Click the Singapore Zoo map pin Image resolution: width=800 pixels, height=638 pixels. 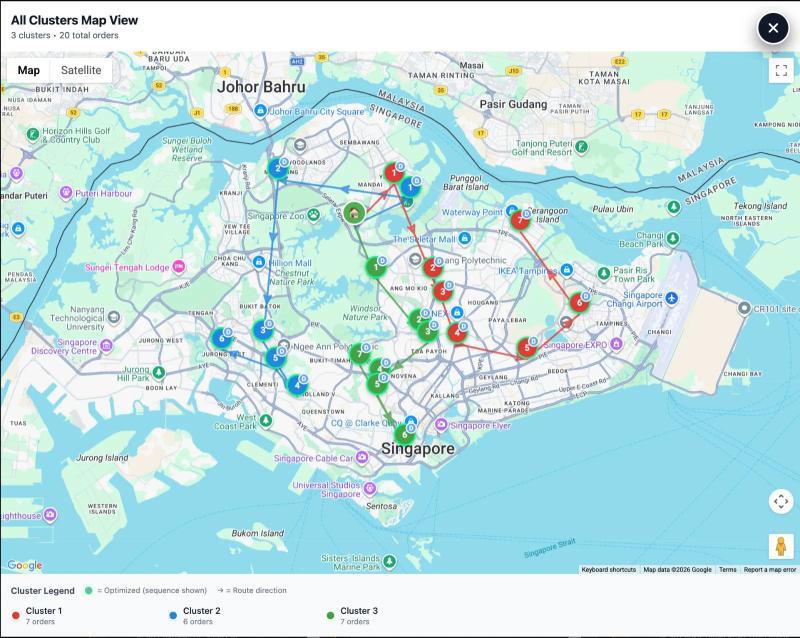tap(313, 215)
